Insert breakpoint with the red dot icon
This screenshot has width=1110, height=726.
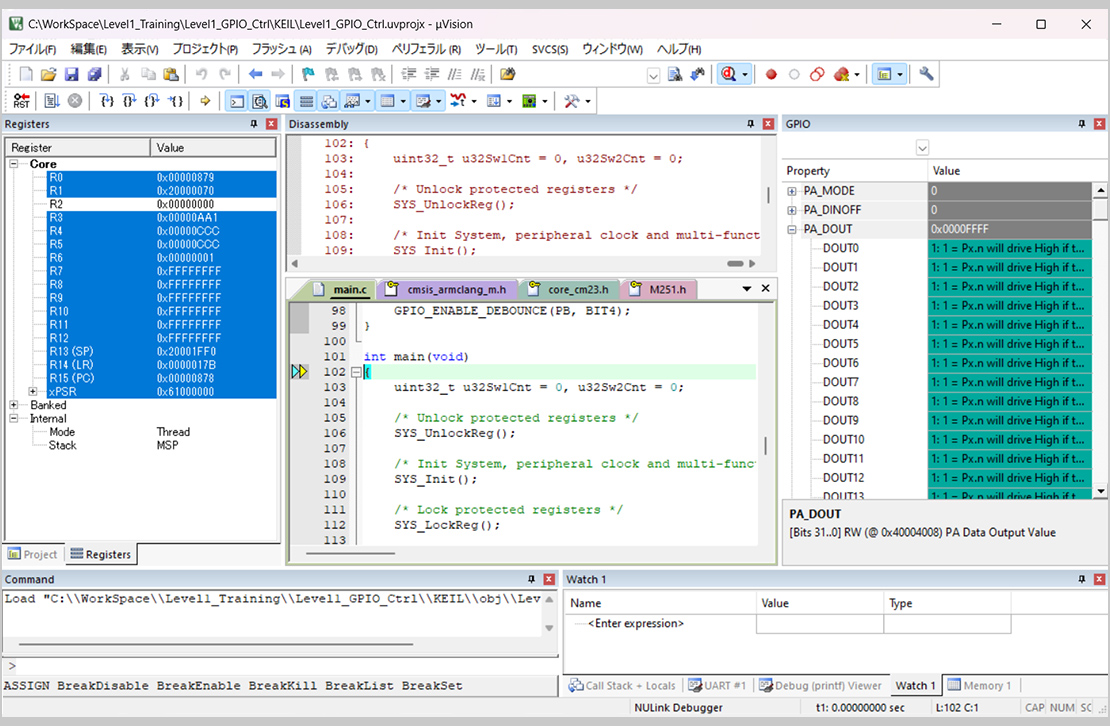click(771, 74)
